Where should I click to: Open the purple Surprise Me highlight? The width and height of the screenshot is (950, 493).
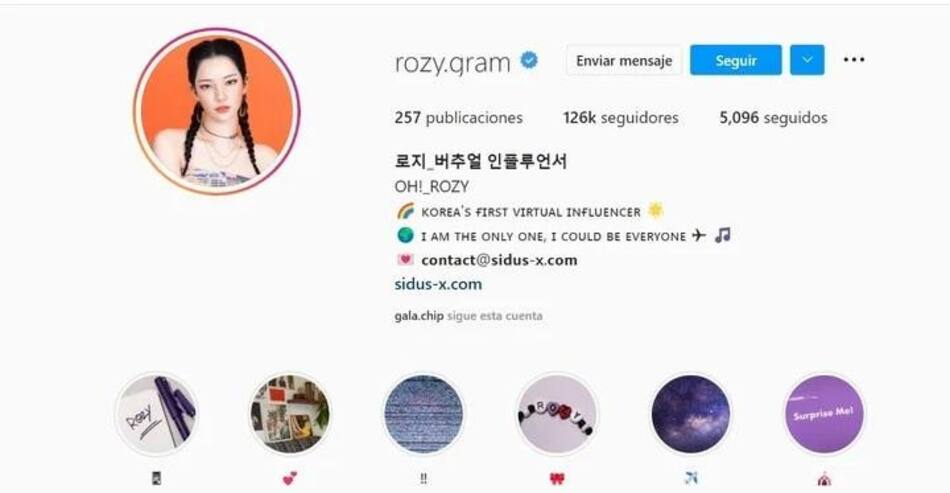[x=824, y=414]
